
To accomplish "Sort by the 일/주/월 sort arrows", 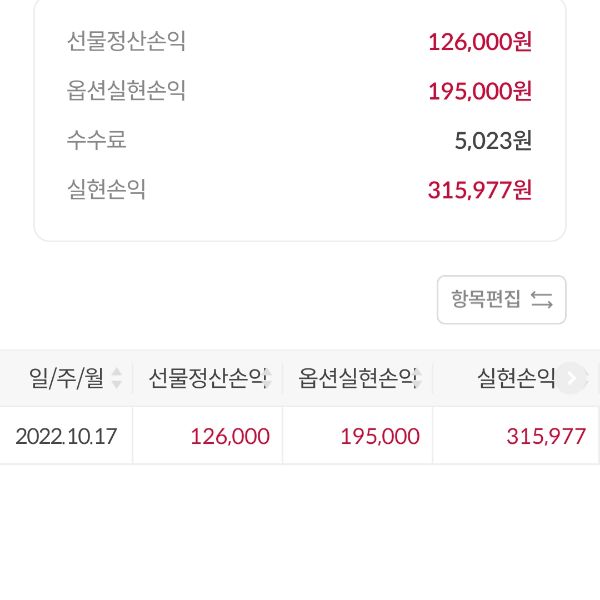I will tap(117, 378).
